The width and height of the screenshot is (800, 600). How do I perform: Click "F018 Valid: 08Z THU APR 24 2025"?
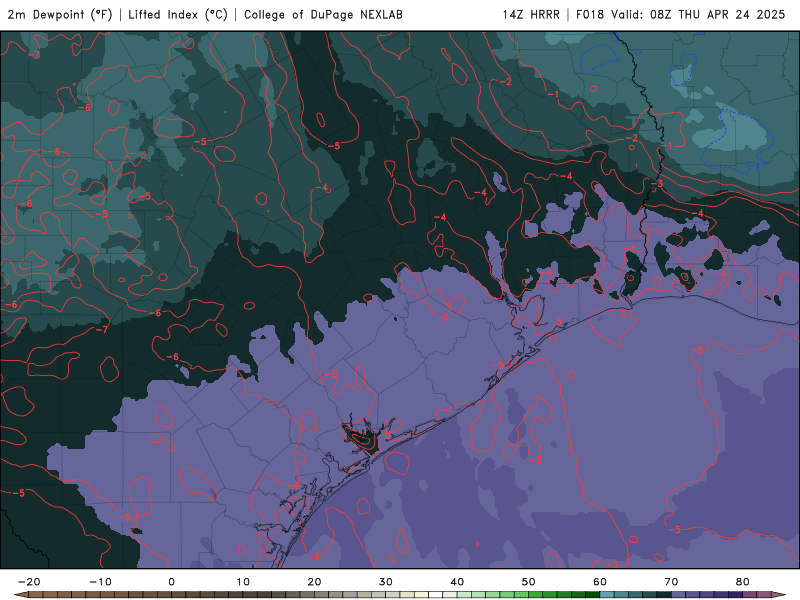[681, 14]
